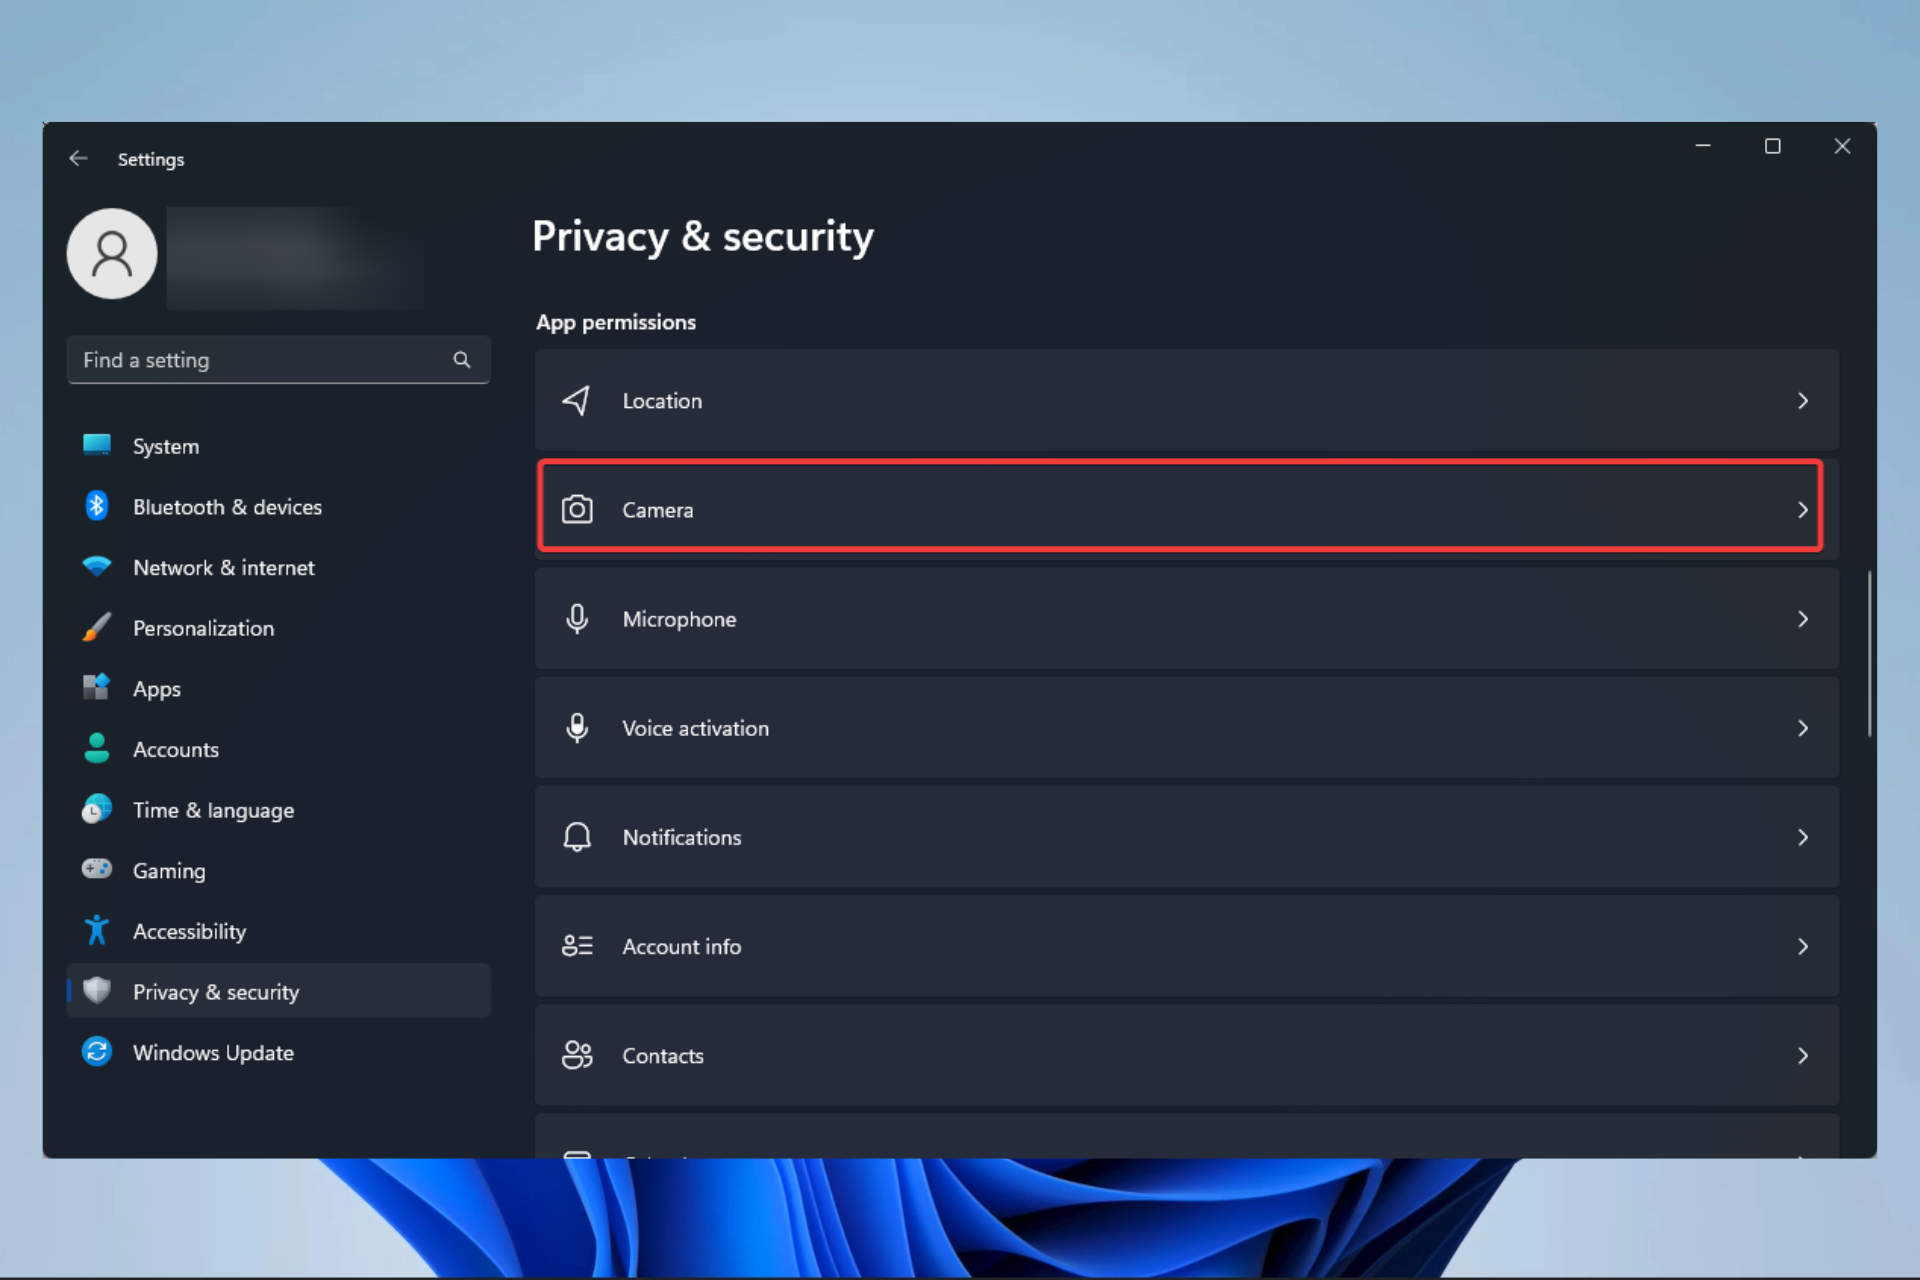The height and width of the screenshot is (1280, 1920).
Task: Click the Privacy & security shield icon
Action: point(97,991)
